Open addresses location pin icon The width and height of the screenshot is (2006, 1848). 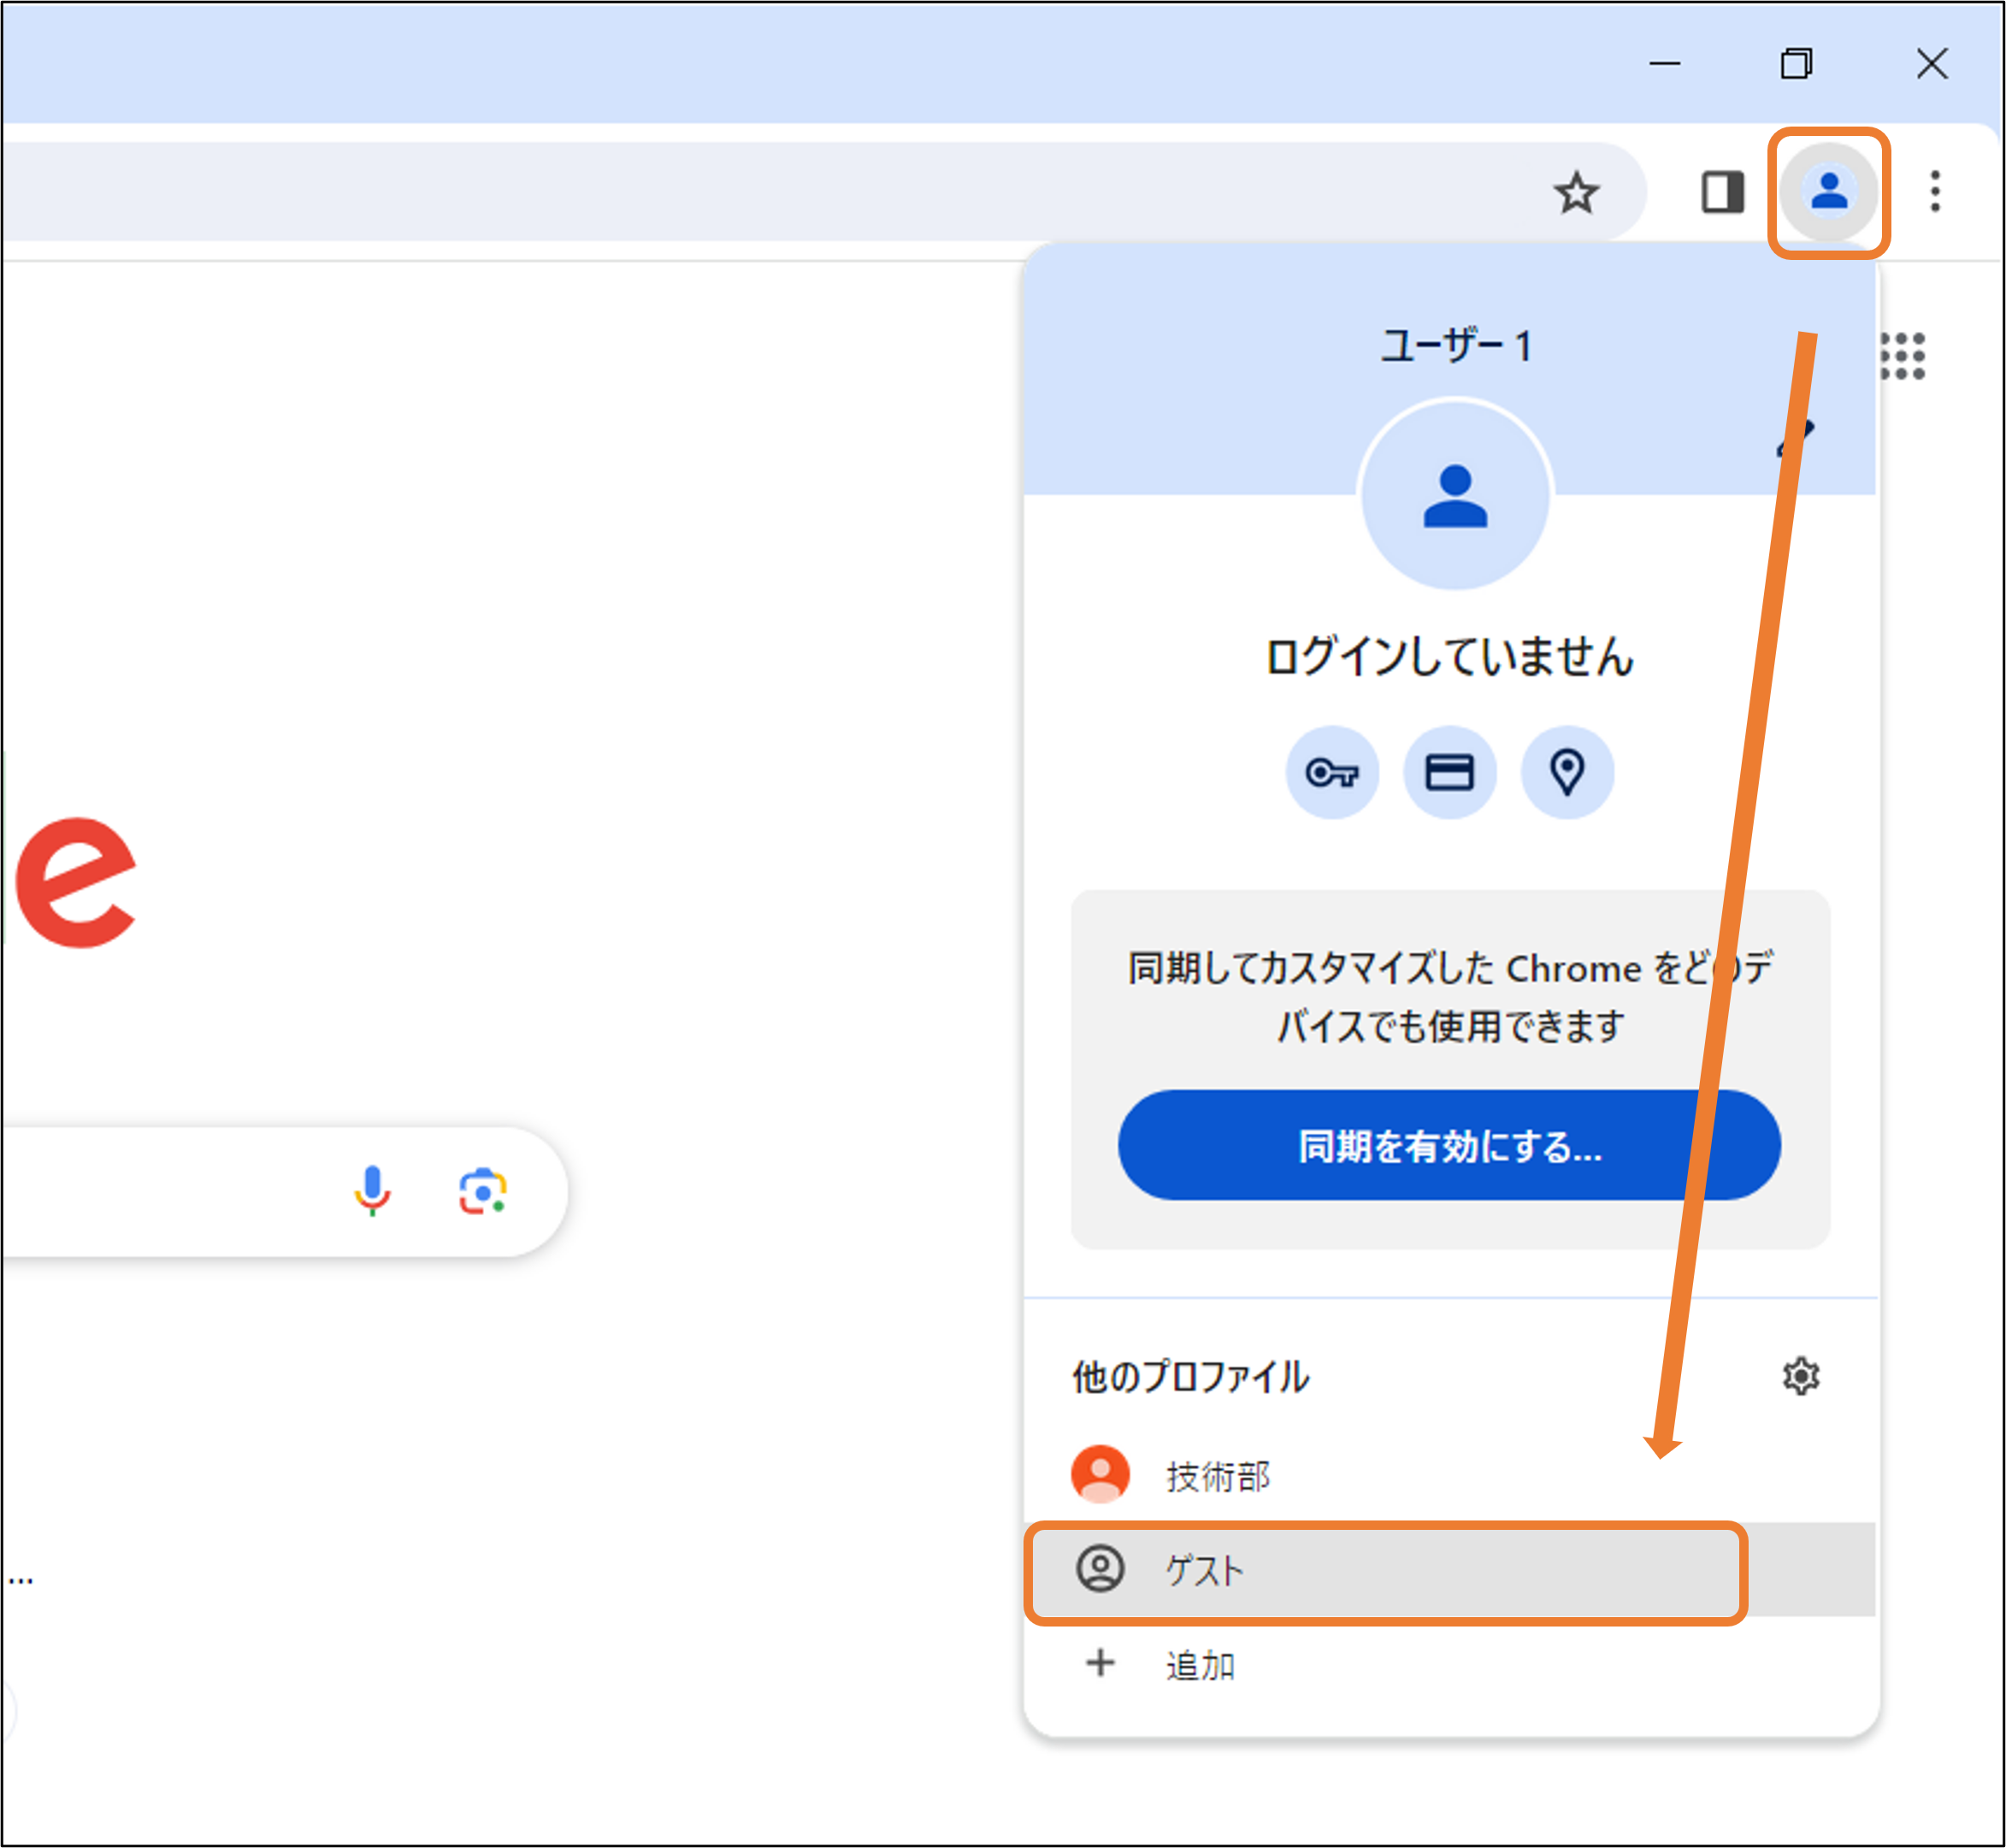(x=1567, y=772)
